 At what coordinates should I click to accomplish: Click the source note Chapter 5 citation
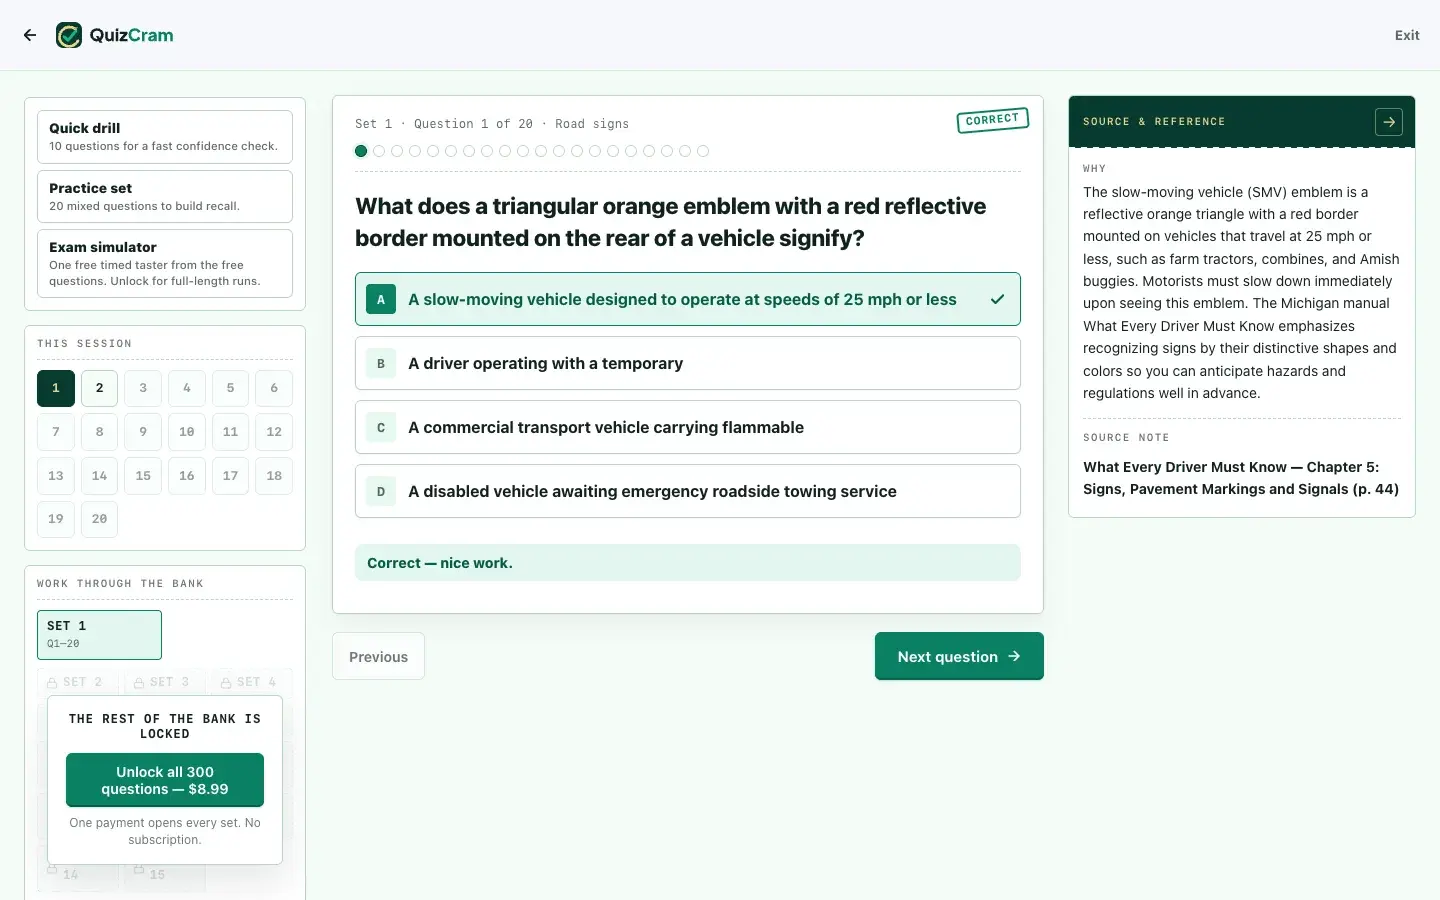1241,478
